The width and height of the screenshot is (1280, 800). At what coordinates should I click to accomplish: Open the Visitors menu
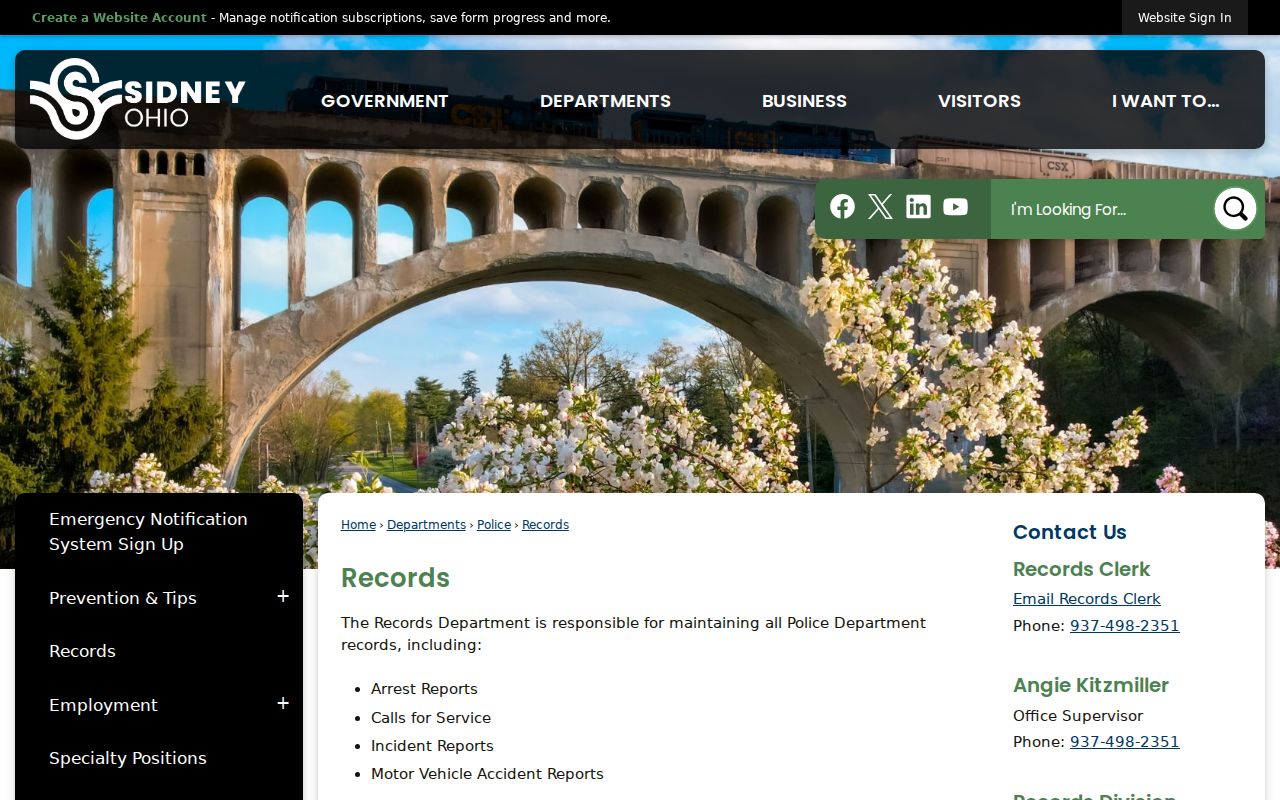979,101
